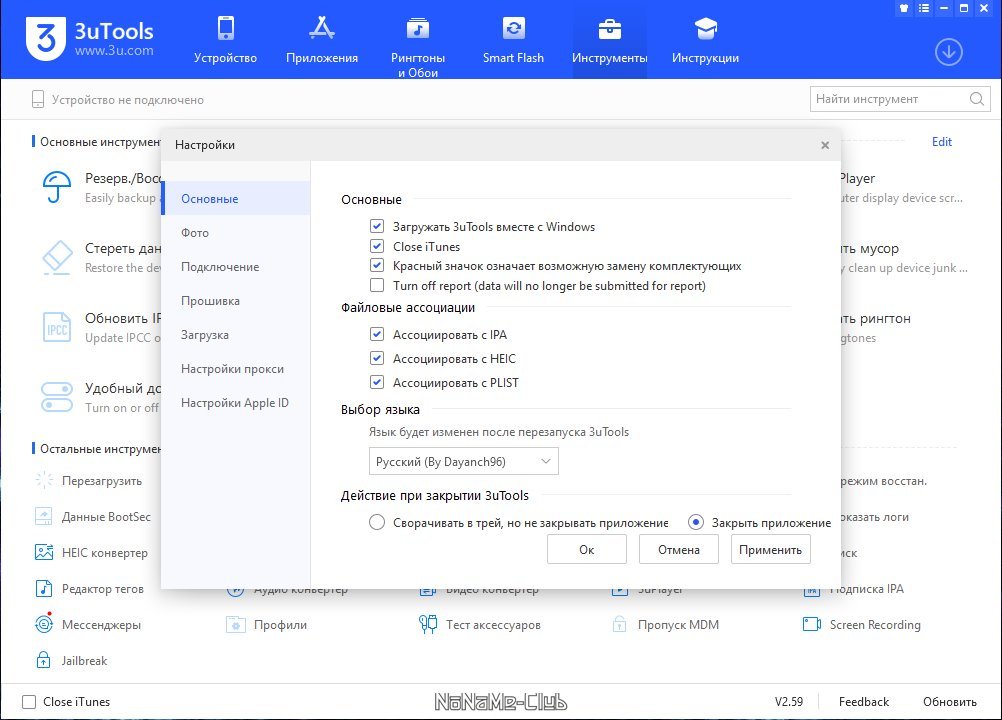Toggle Ассоциировать с HEIC
The image size is (1002, 720).
pyautogui.click(x=377, y=358)
